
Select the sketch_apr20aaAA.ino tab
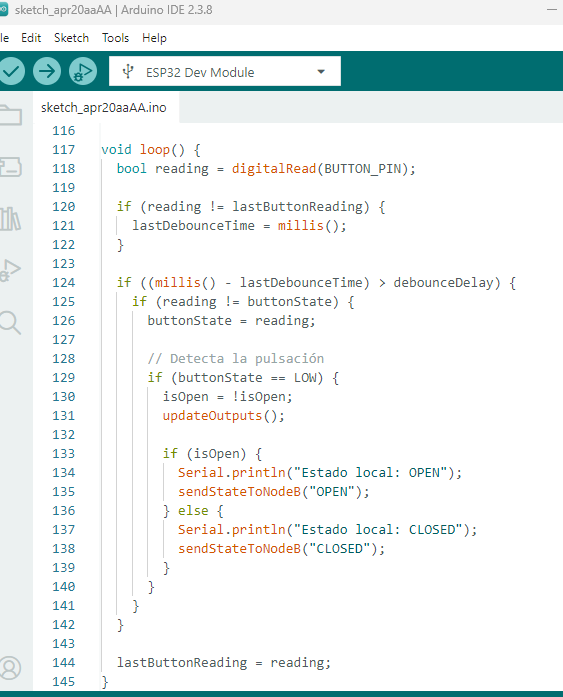pos(104,108)
